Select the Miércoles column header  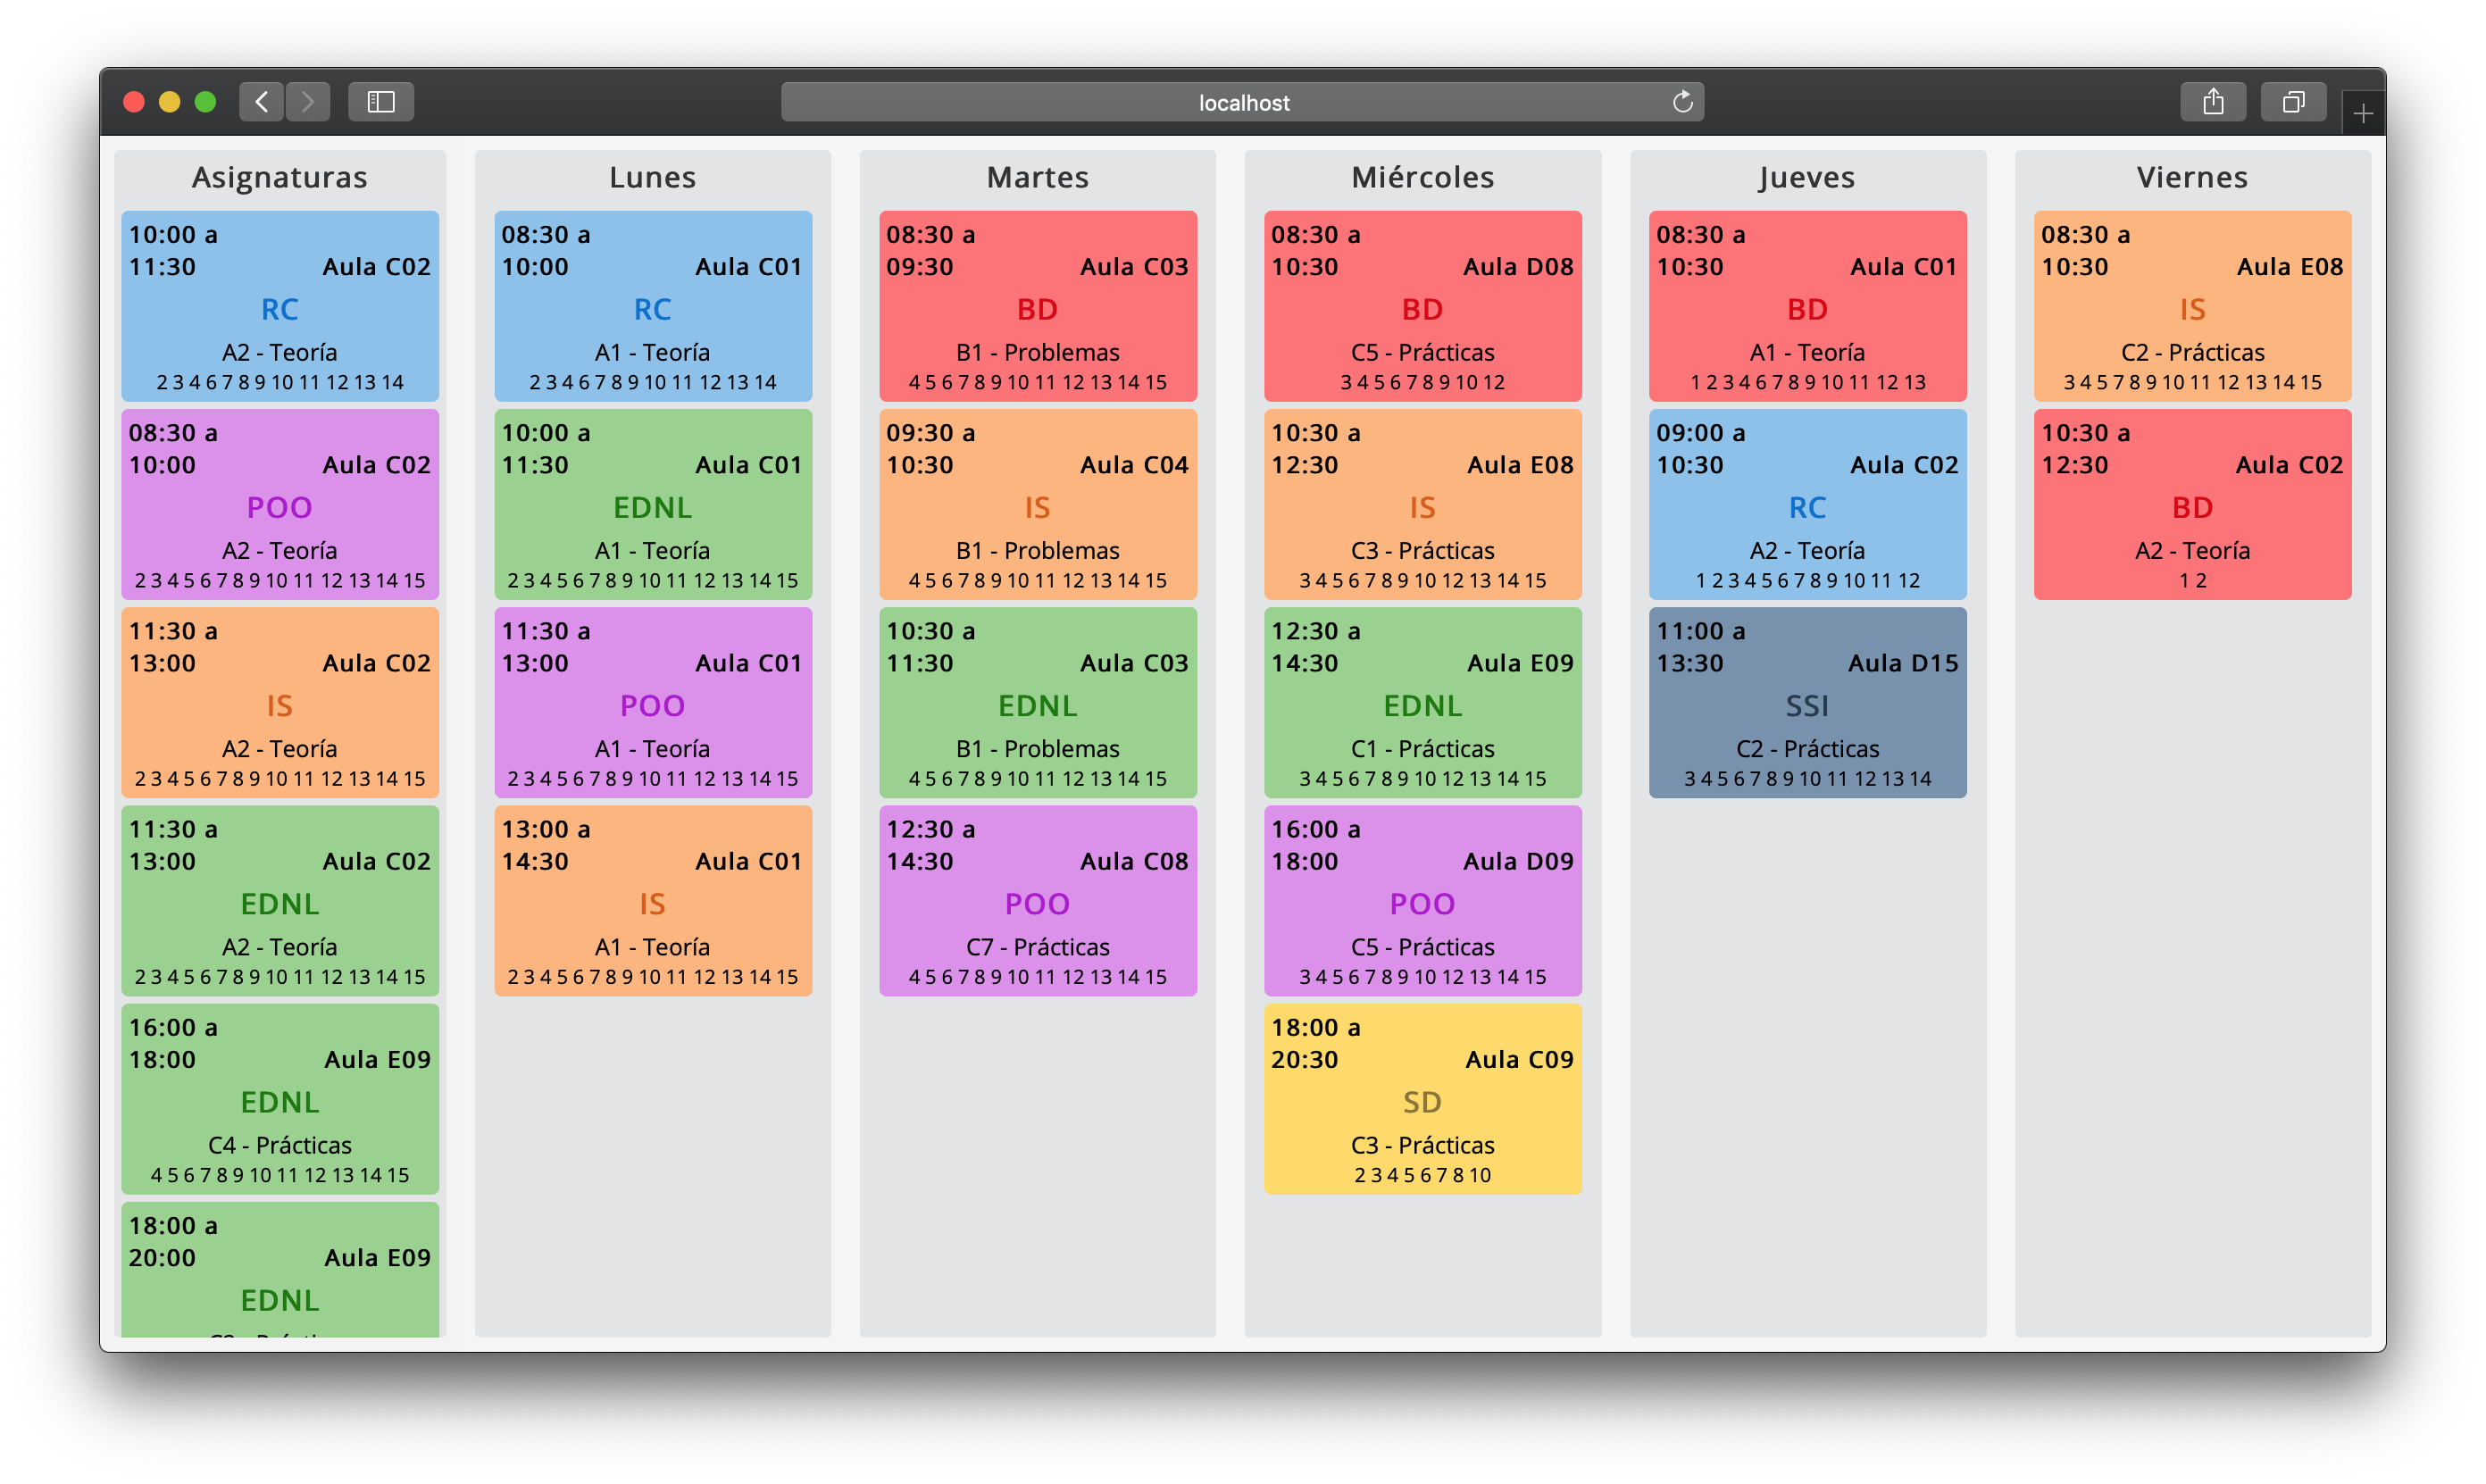coord(1422,177)
